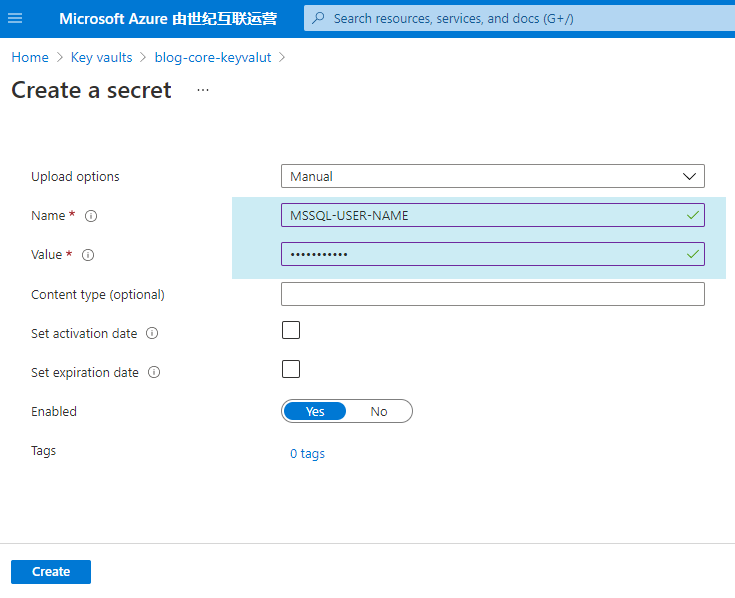
Task: Show info tooltip for Value
Action: pyautogui.click(x=88, y=255)
